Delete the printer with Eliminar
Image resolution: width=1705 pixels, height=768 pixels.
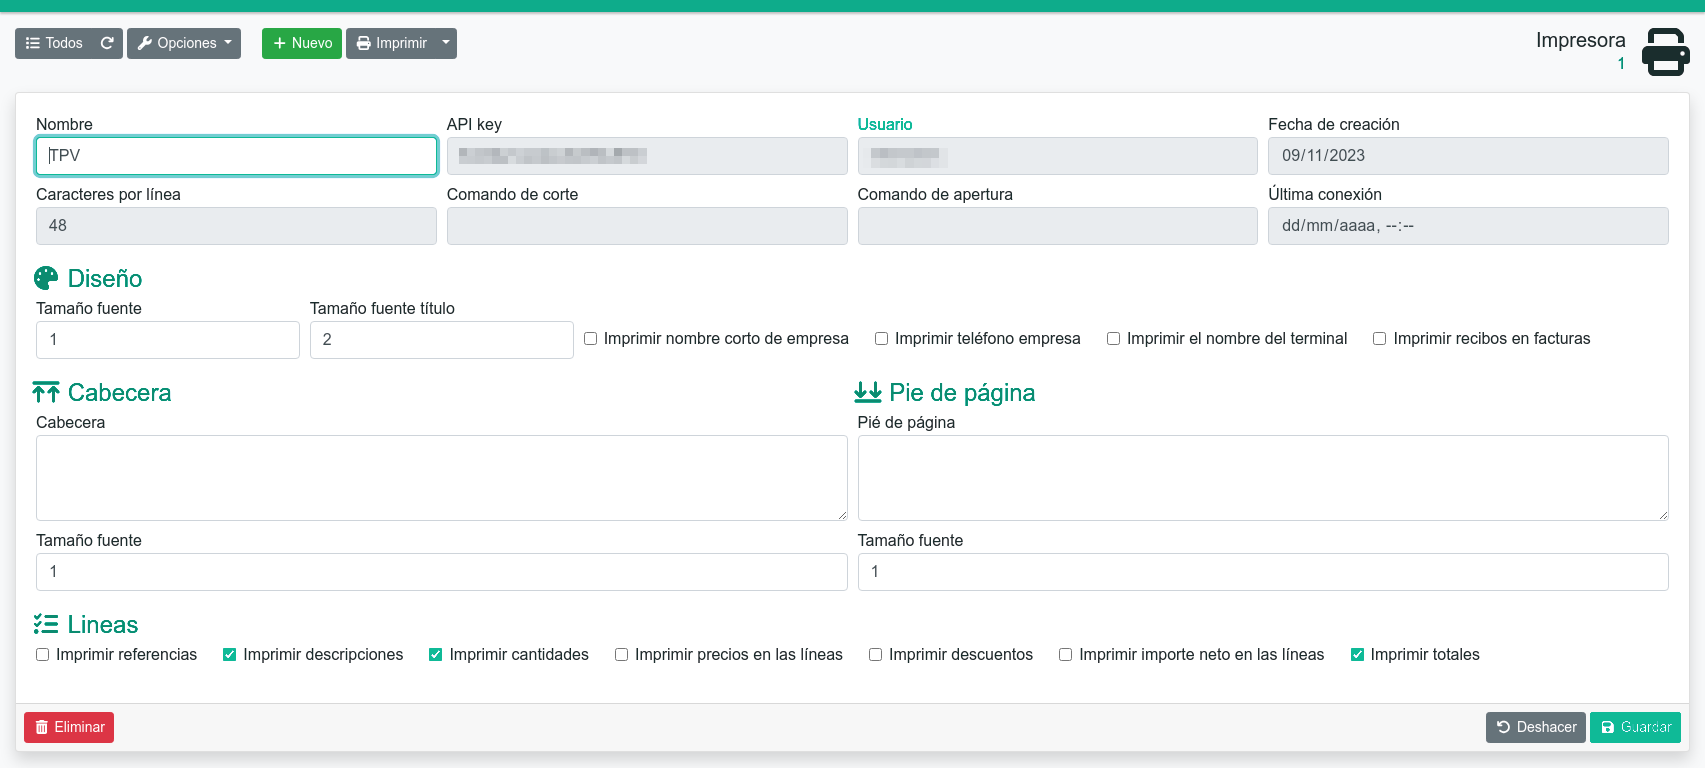[69, 727]
